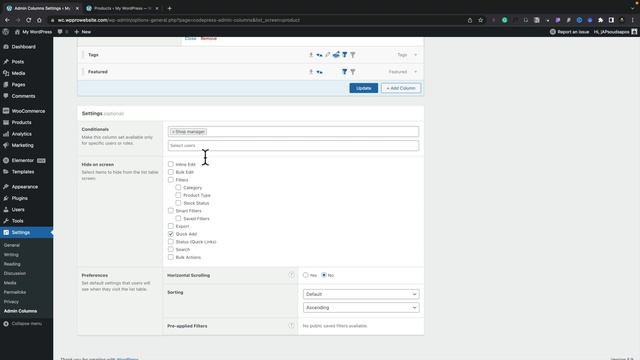640x360 pixels.
Task: Click New in the admin bar
Action: [x=82, y=32]
